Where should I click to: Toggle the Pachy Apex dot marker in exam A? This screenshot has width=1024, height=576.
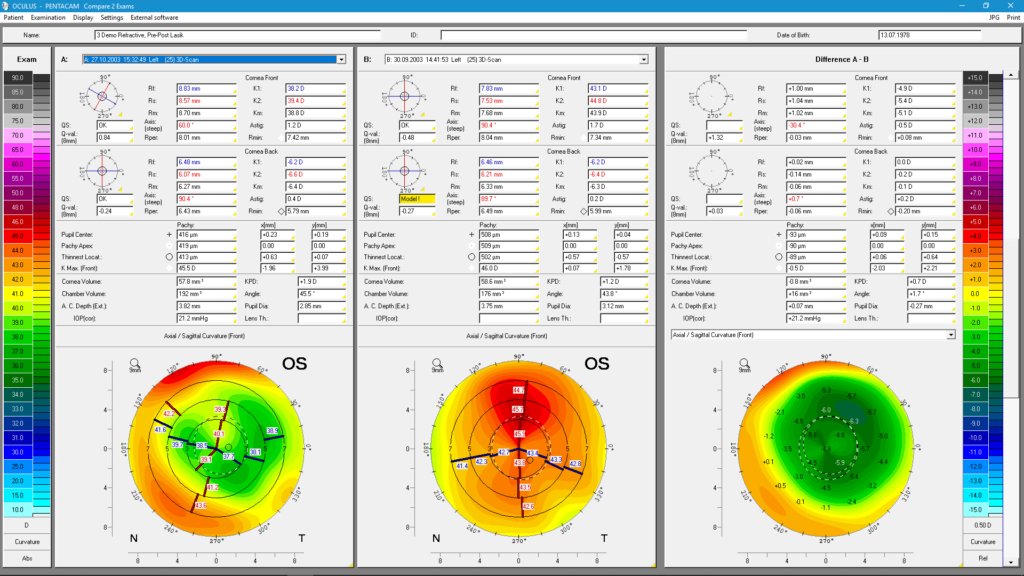coord(168,246)
